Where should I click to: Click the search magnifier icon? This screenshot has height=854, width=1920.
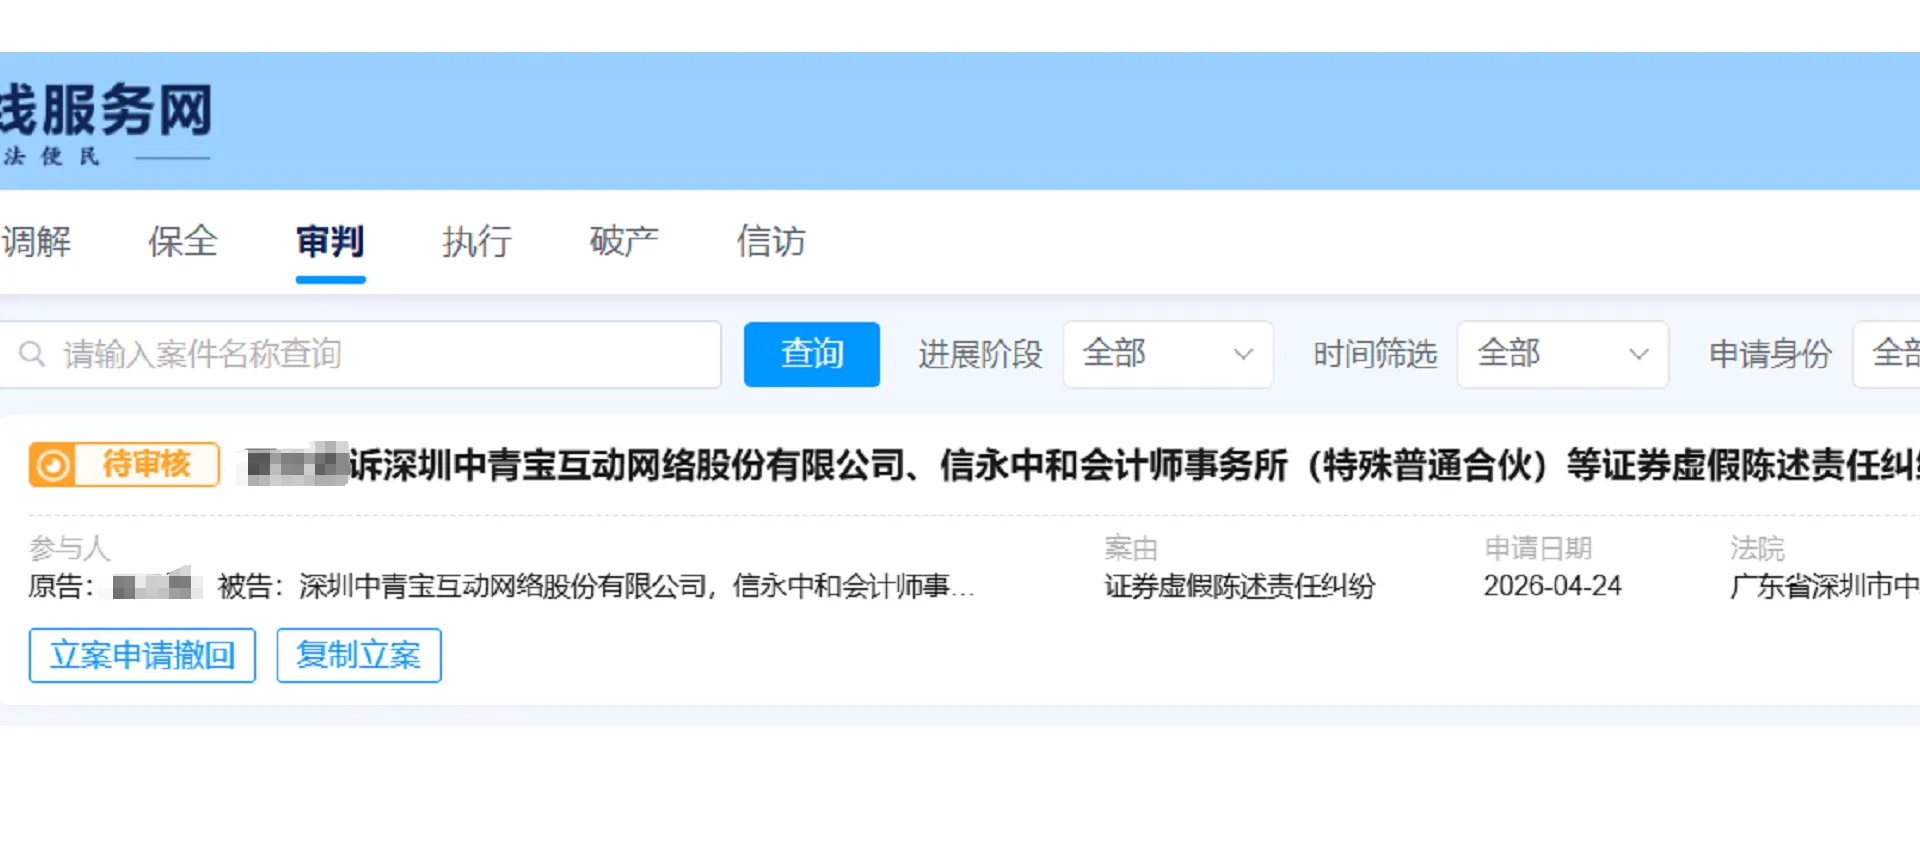32,354
